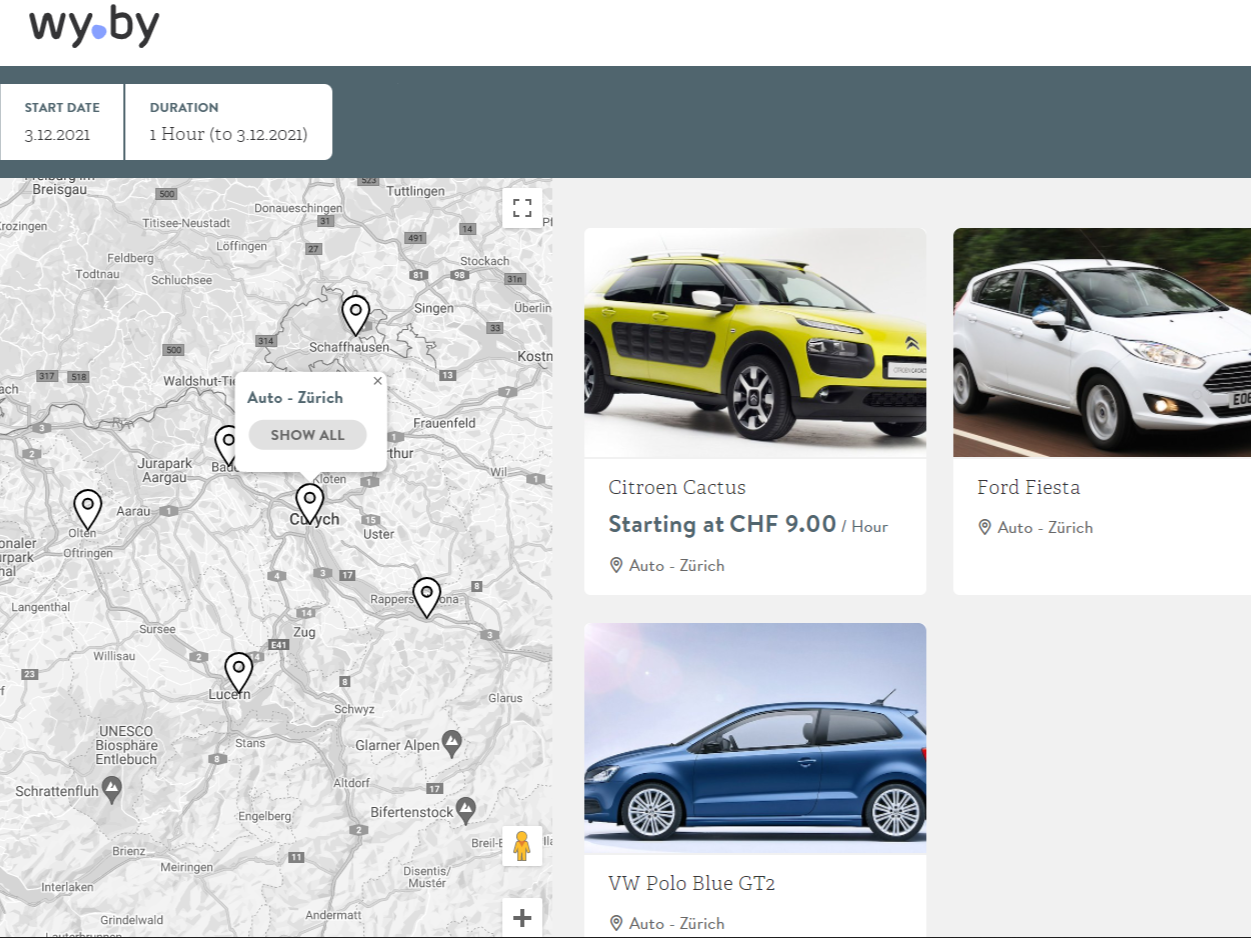Click 'UNESCO Biosphäre Entlebuch' map label
1251x938 pixels.
(x=127, y=745)
